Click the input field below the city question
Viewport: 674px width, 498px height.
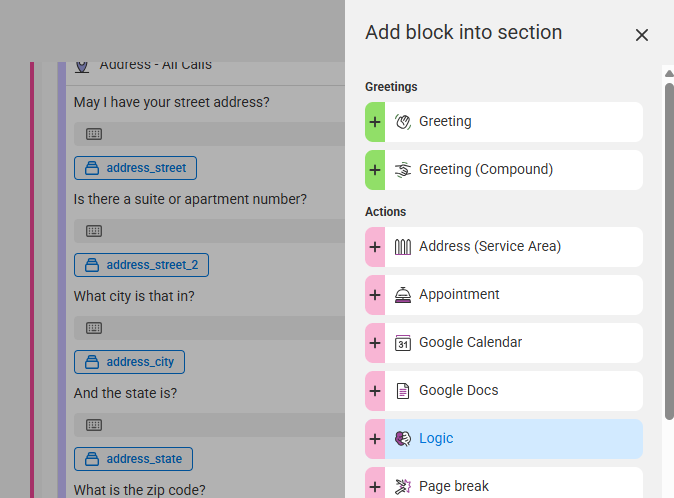(209, 328)
